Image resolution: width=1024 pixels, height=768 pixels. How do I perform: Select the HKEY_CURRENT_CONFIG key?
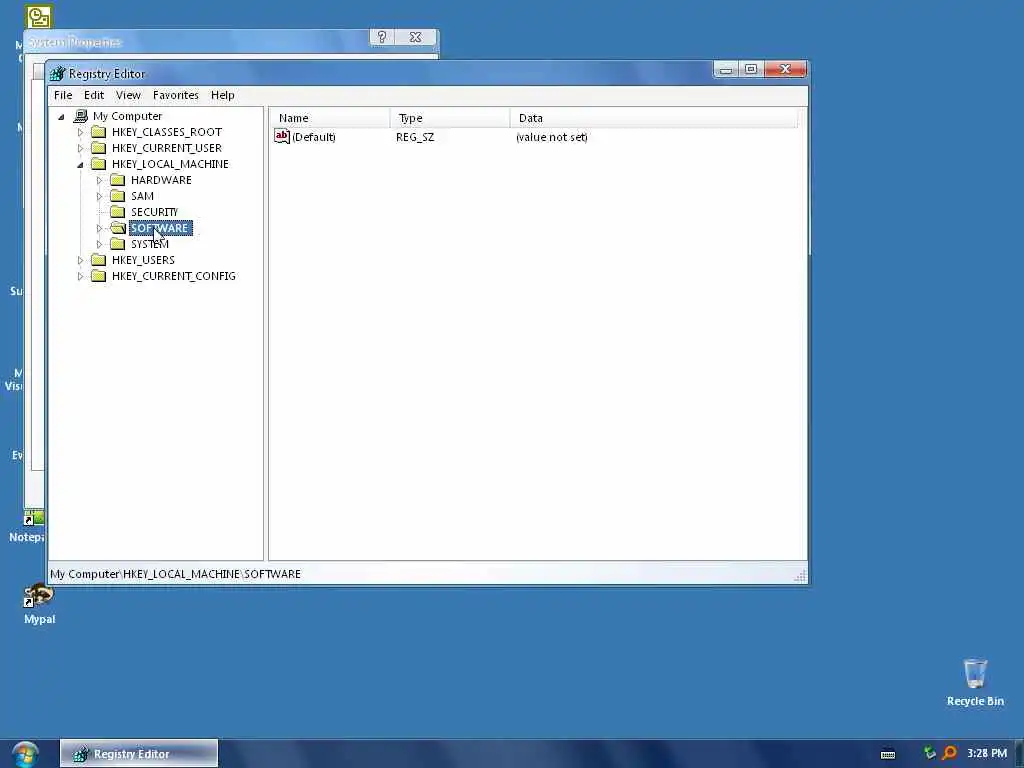pos(174,276)
